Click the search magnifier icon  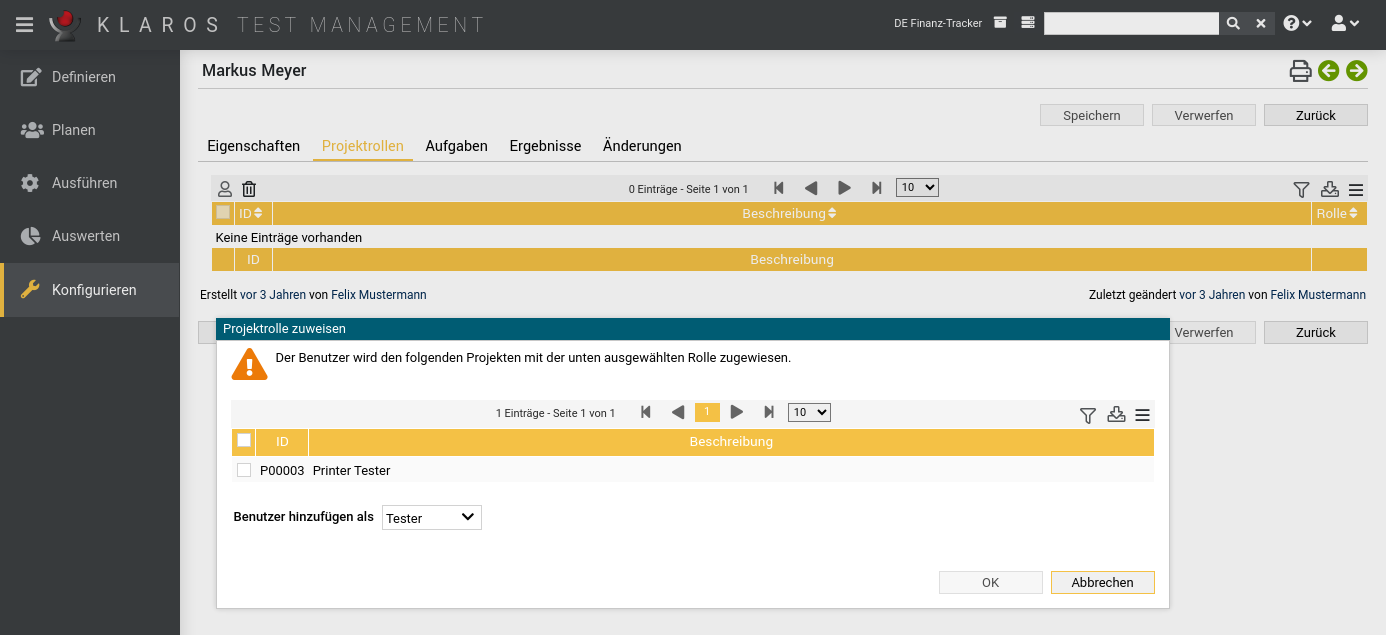[1233, 23]
